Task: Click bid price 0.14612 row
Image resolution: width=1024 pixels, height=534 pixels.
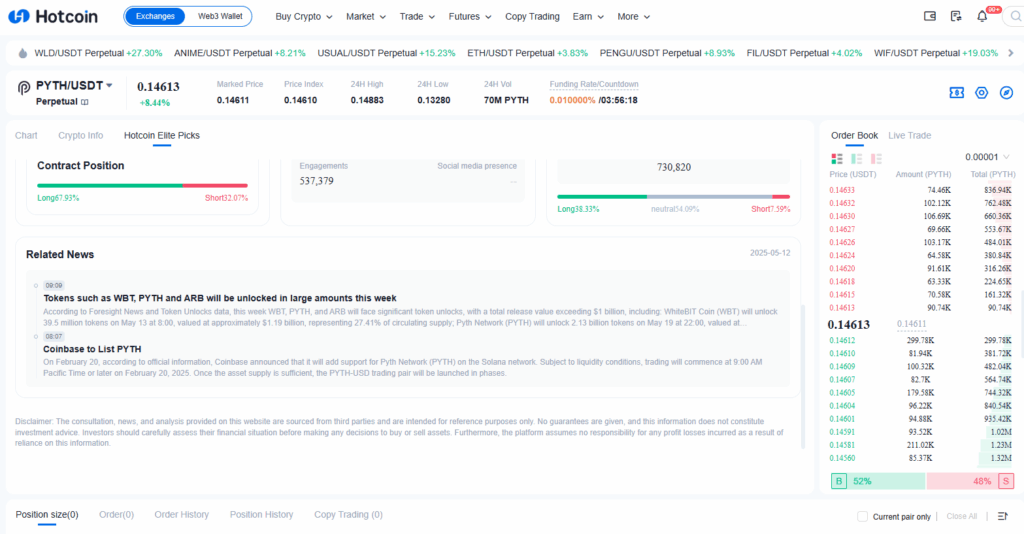Action: (921, 340)
